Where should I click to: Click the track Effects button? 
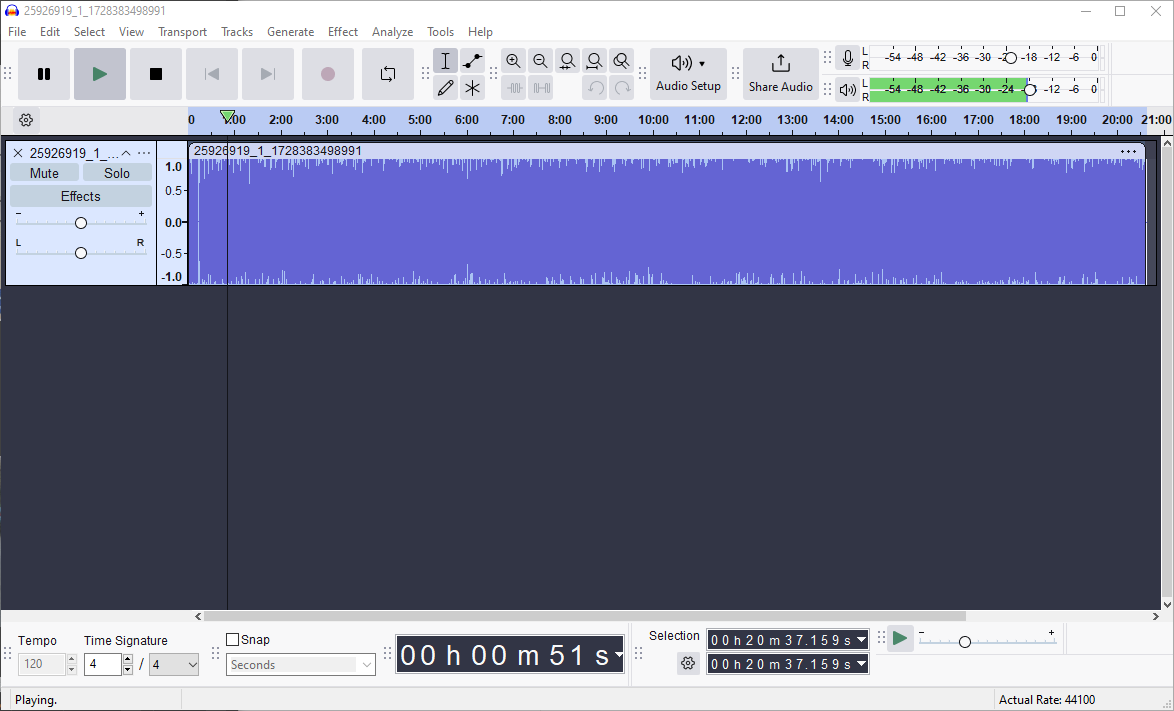click(x=80, y=196)
